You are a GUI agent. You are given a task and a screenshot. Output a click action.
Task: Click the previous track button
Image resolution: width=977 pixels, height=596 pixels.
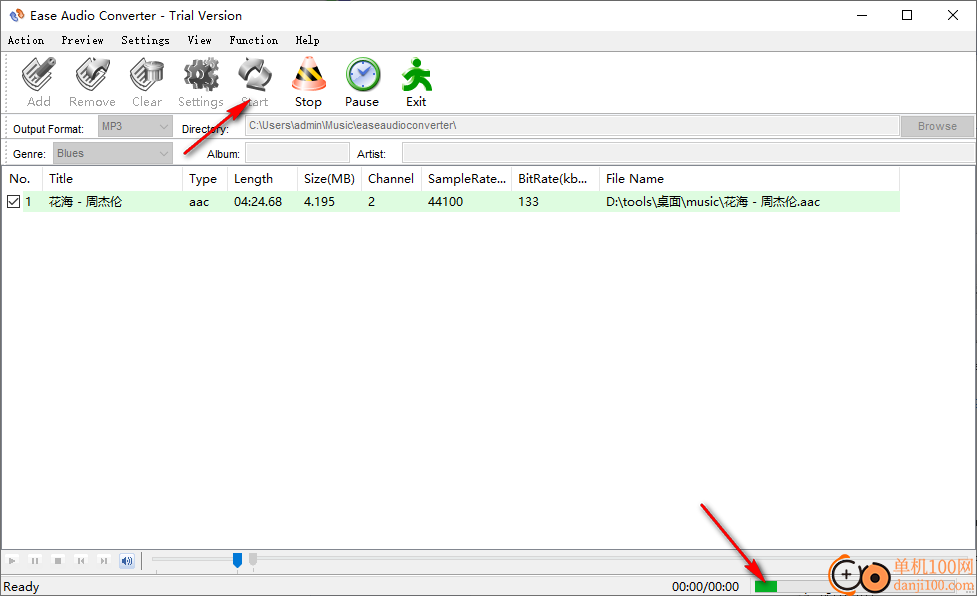81,561
